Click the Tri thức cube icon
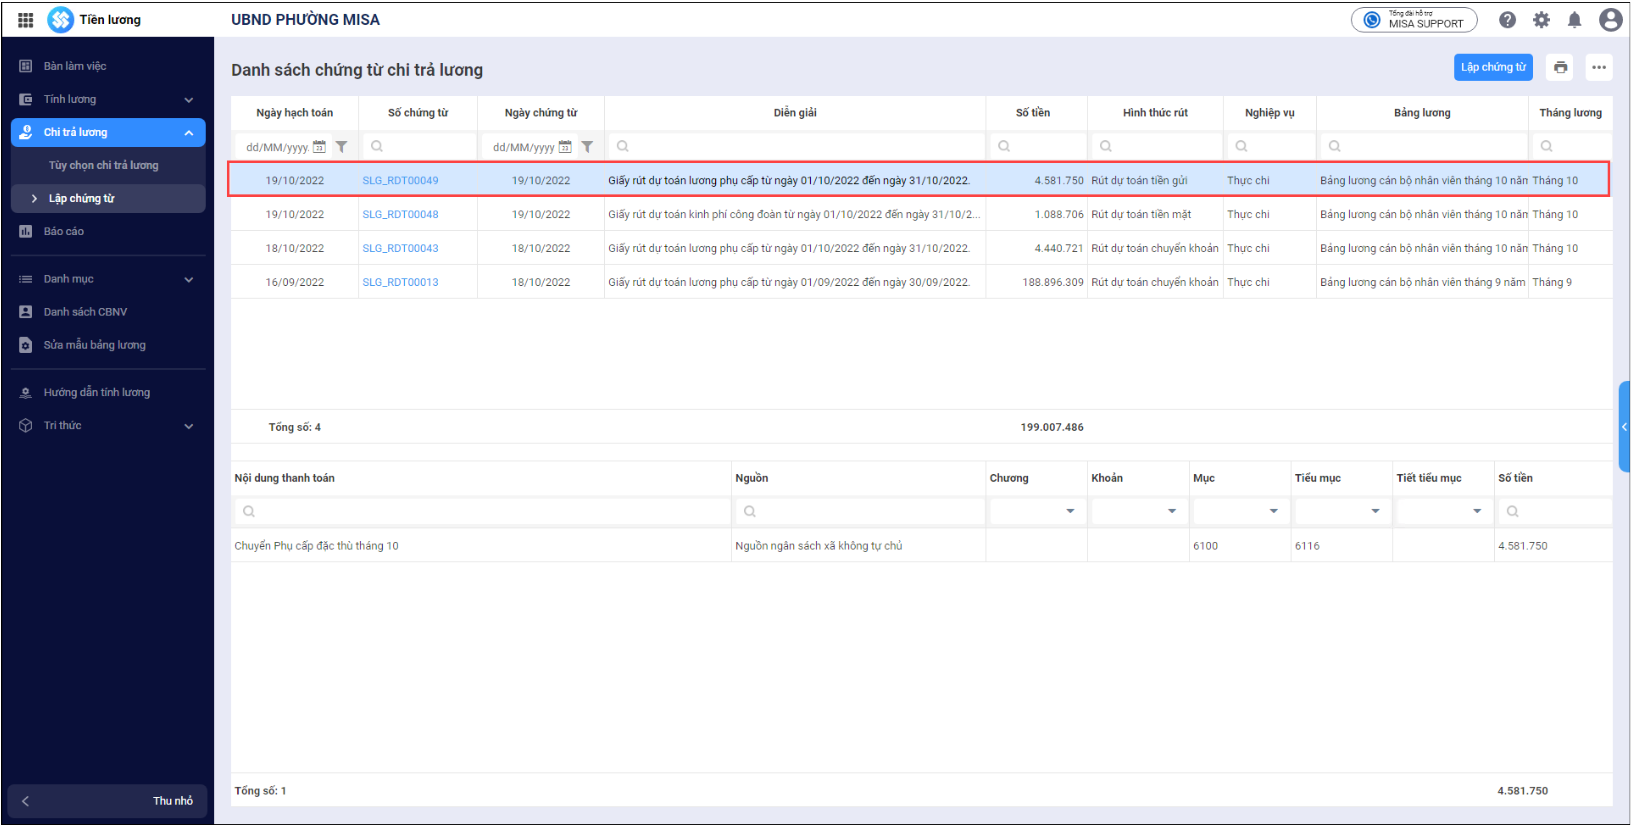The width and height of the screenshot is (1633, 829). point(26,425)
